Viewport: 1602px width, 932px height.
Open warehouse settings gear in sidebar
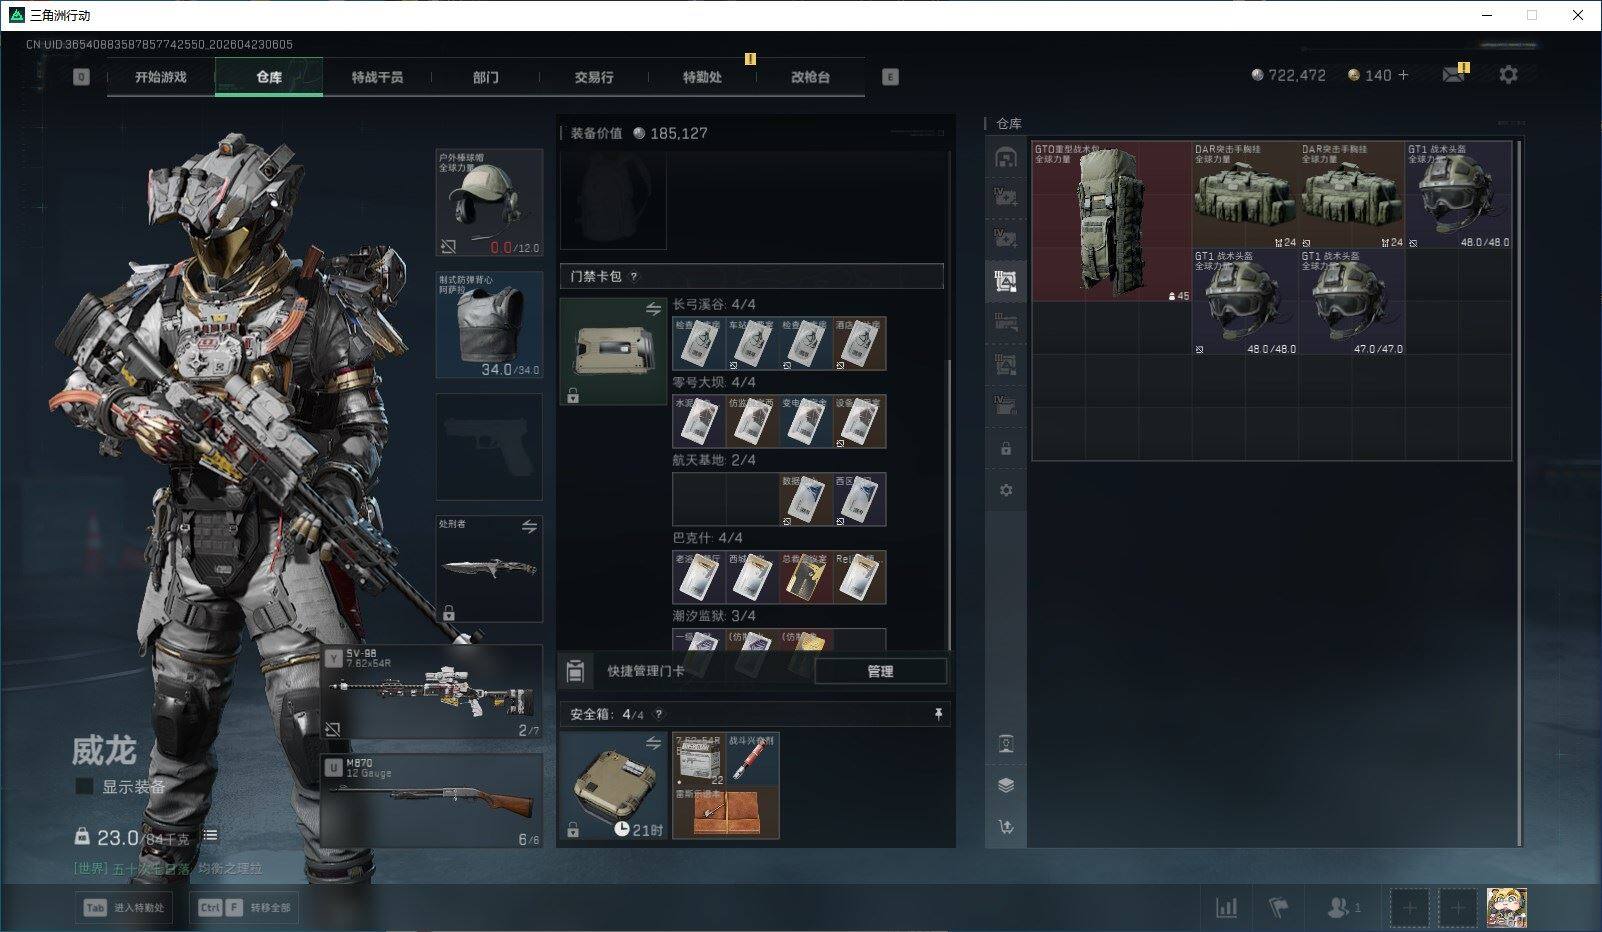pyautogui.click(x=1006, y=490)
